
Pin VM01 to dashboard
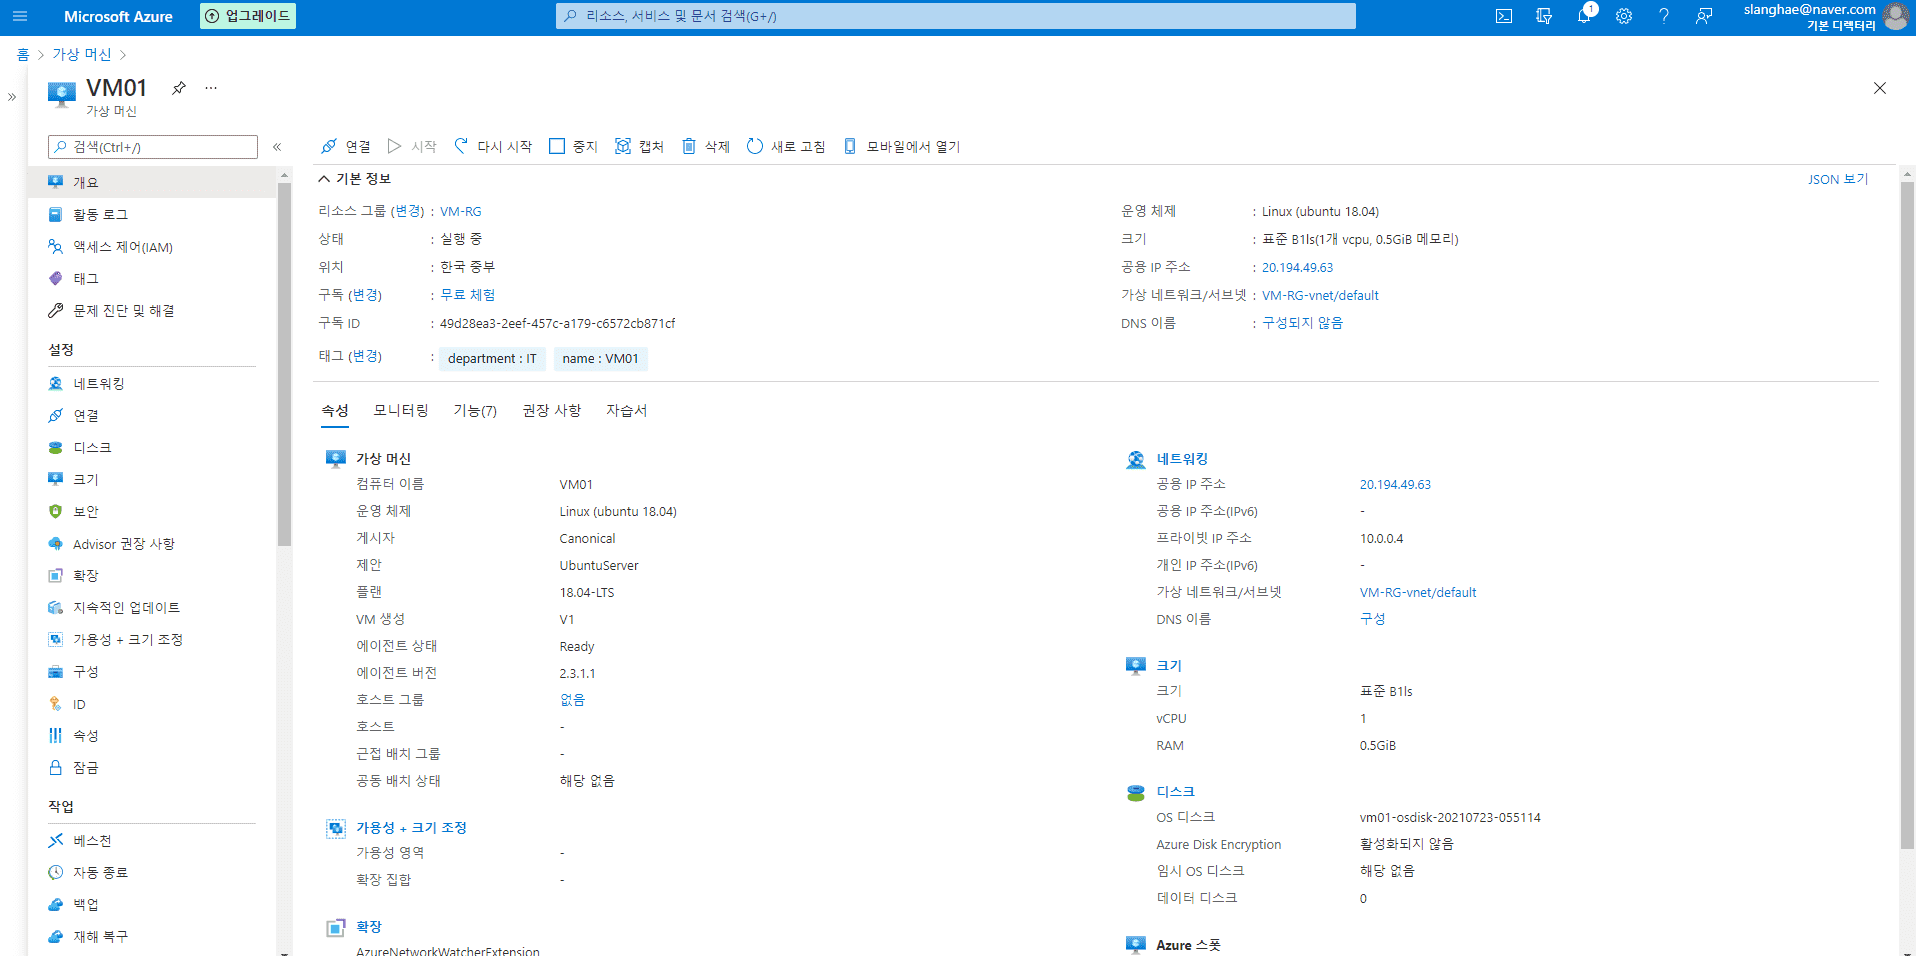(179, 88)
